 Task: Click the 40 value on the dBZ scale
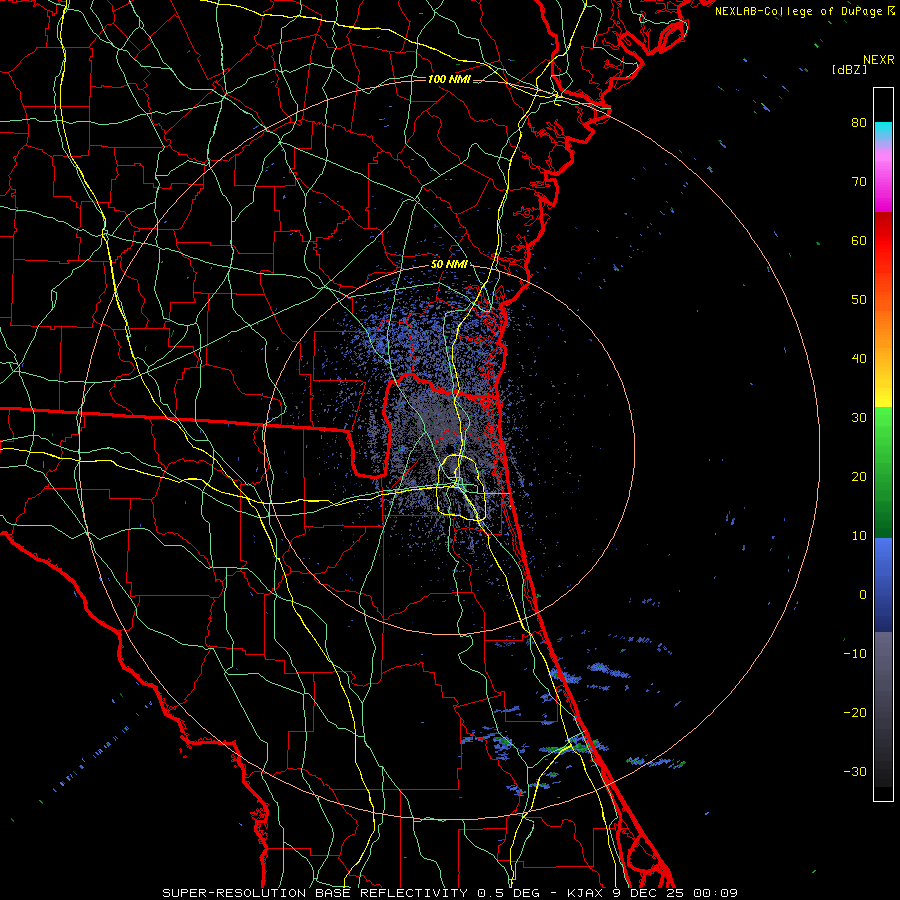pyautogui.click(x=859, y=359)
